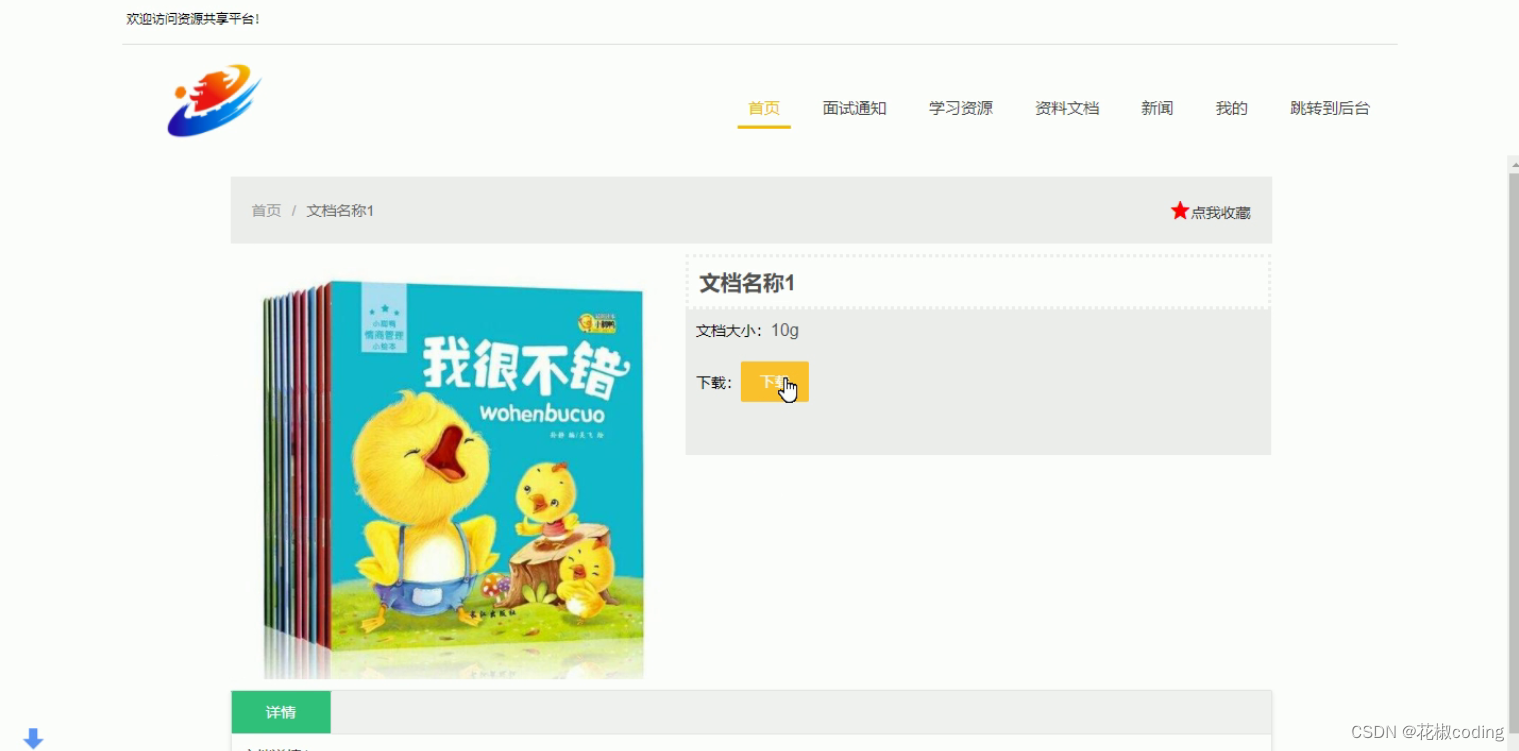Open the 我的 personal page
Screen dimensions: 1519x751
[x=1231, y=108]
